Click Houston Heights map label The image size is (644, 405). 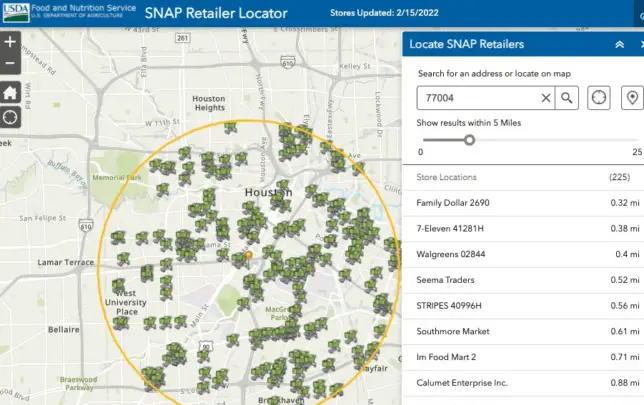[x=209, y=103]
